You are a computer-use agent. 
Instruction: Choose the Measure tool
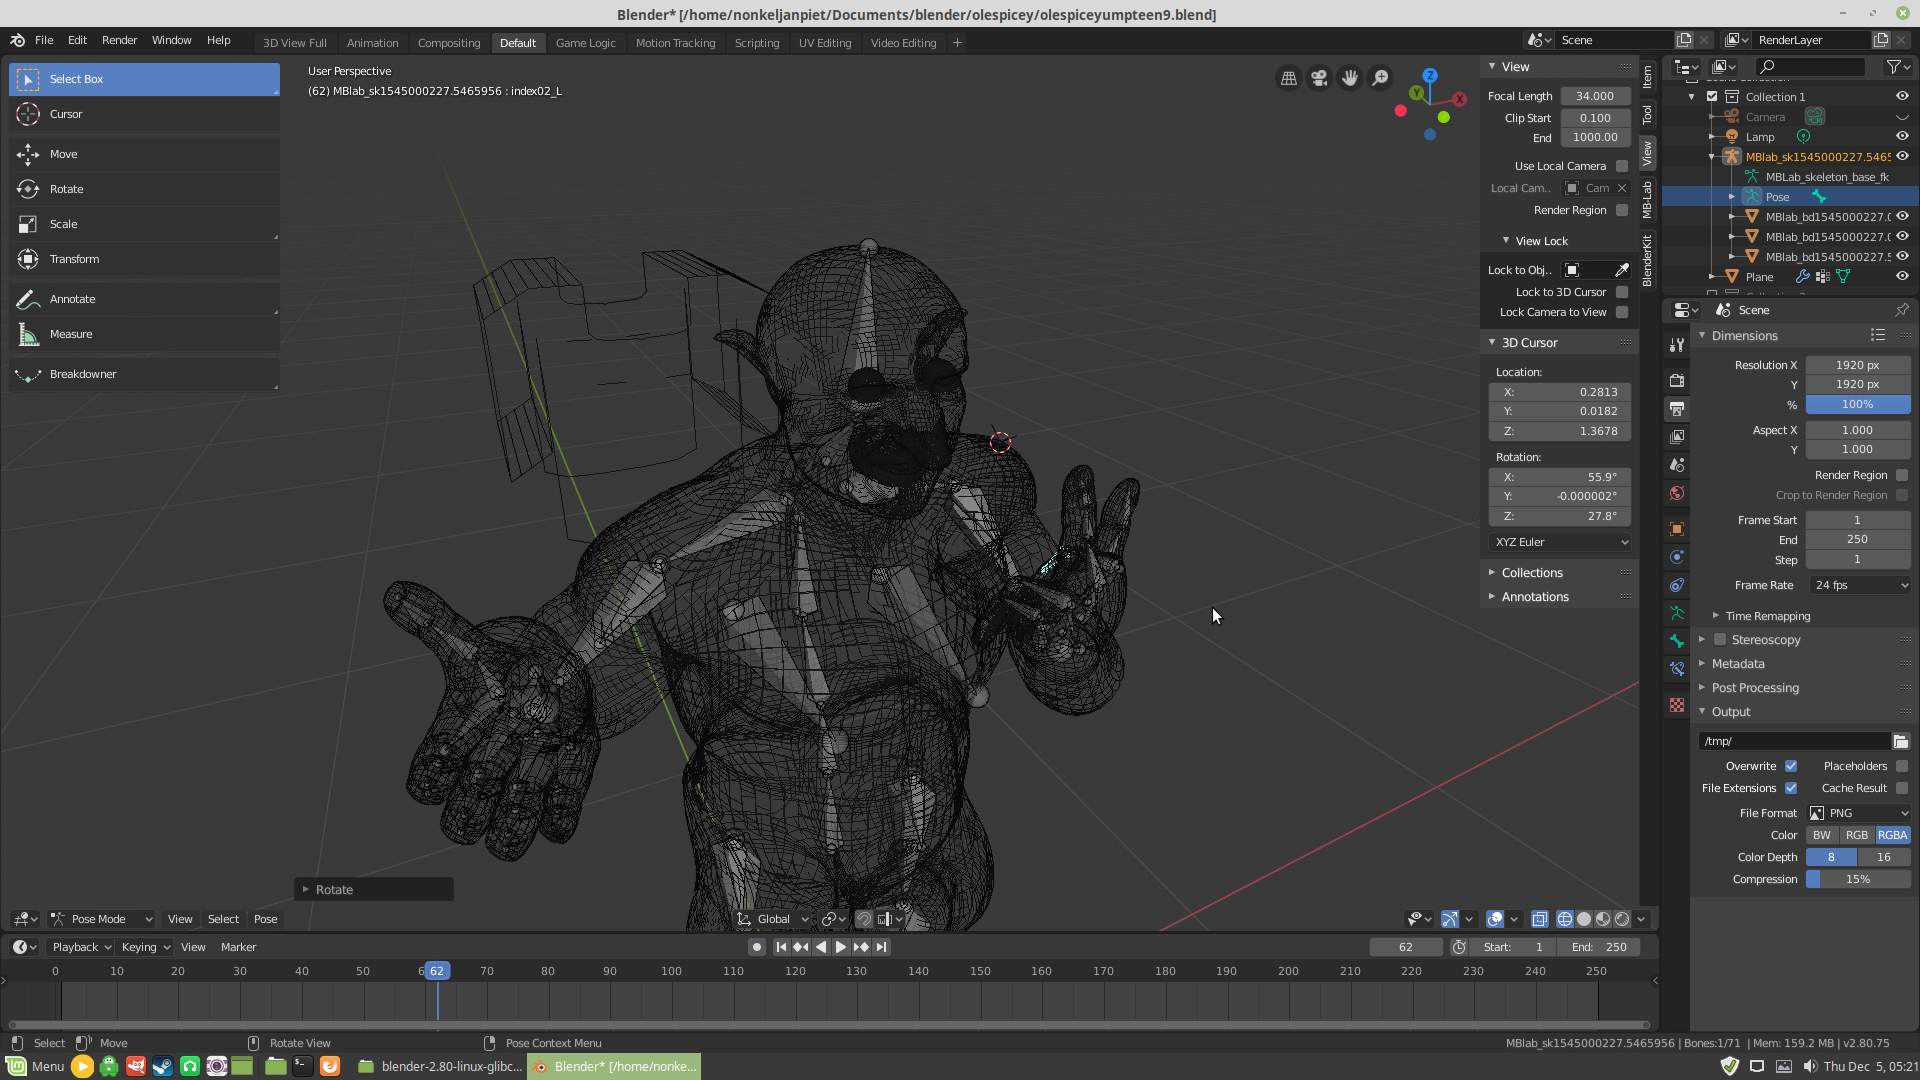pos(144,334)
